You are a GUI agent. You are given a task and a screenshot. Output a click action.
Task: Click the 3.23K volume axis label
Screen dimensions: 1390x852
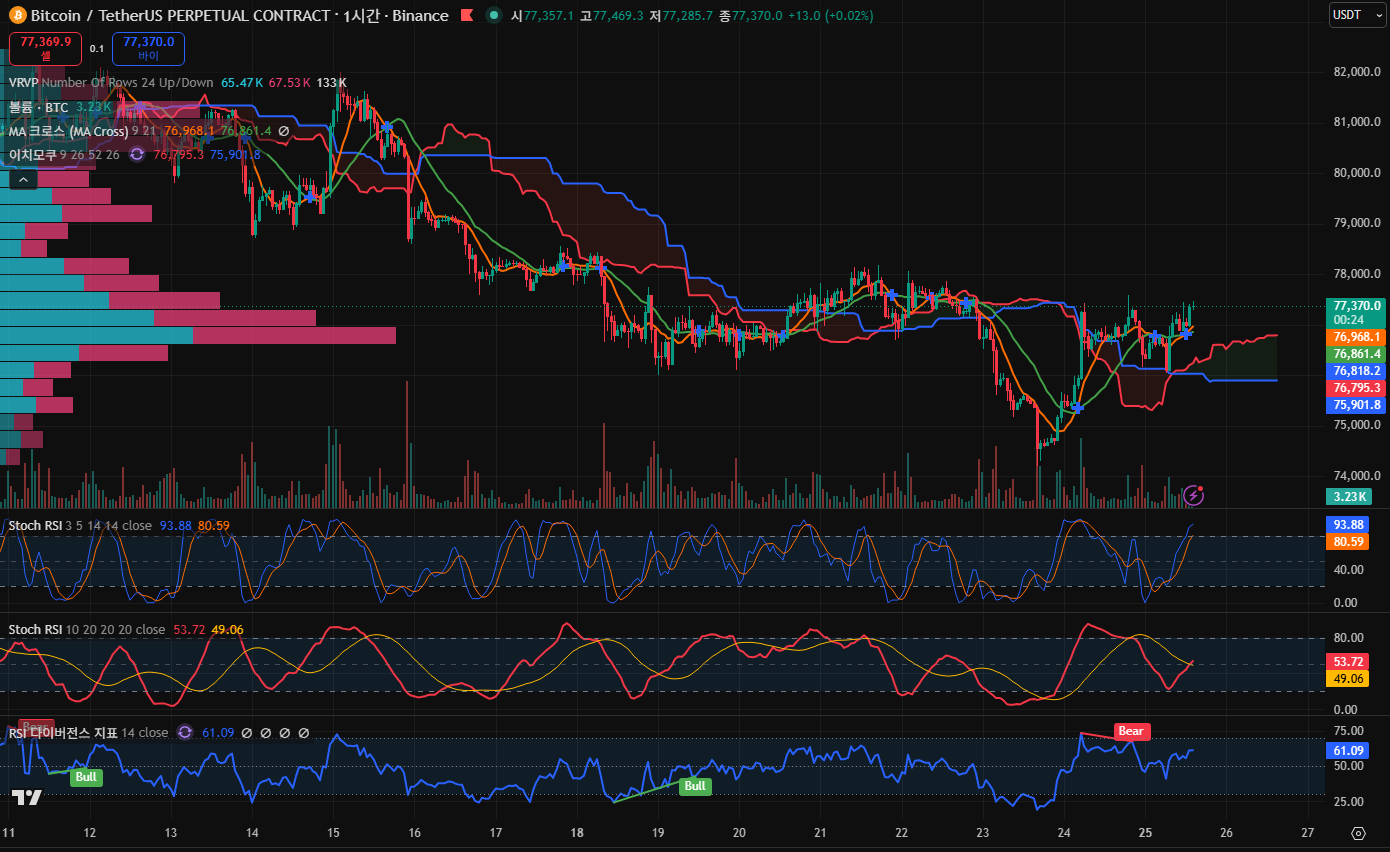click(x=1349, y=496)
